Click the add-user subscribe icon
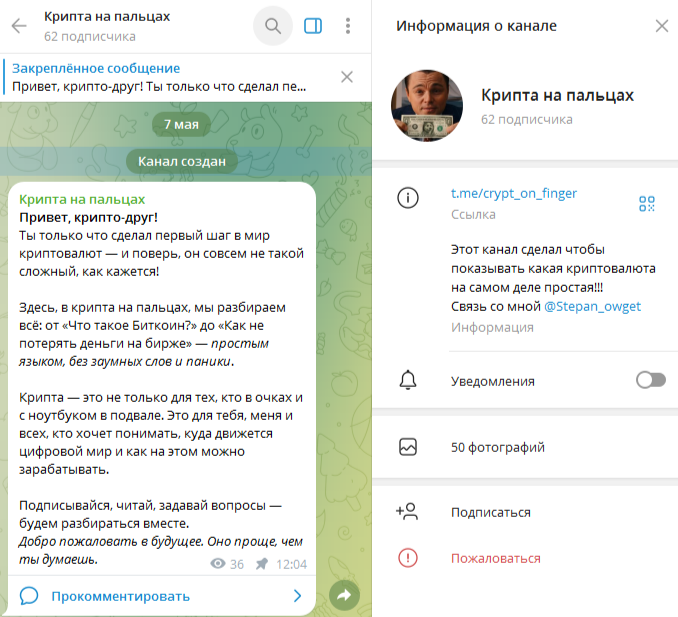 pos(407,512)
